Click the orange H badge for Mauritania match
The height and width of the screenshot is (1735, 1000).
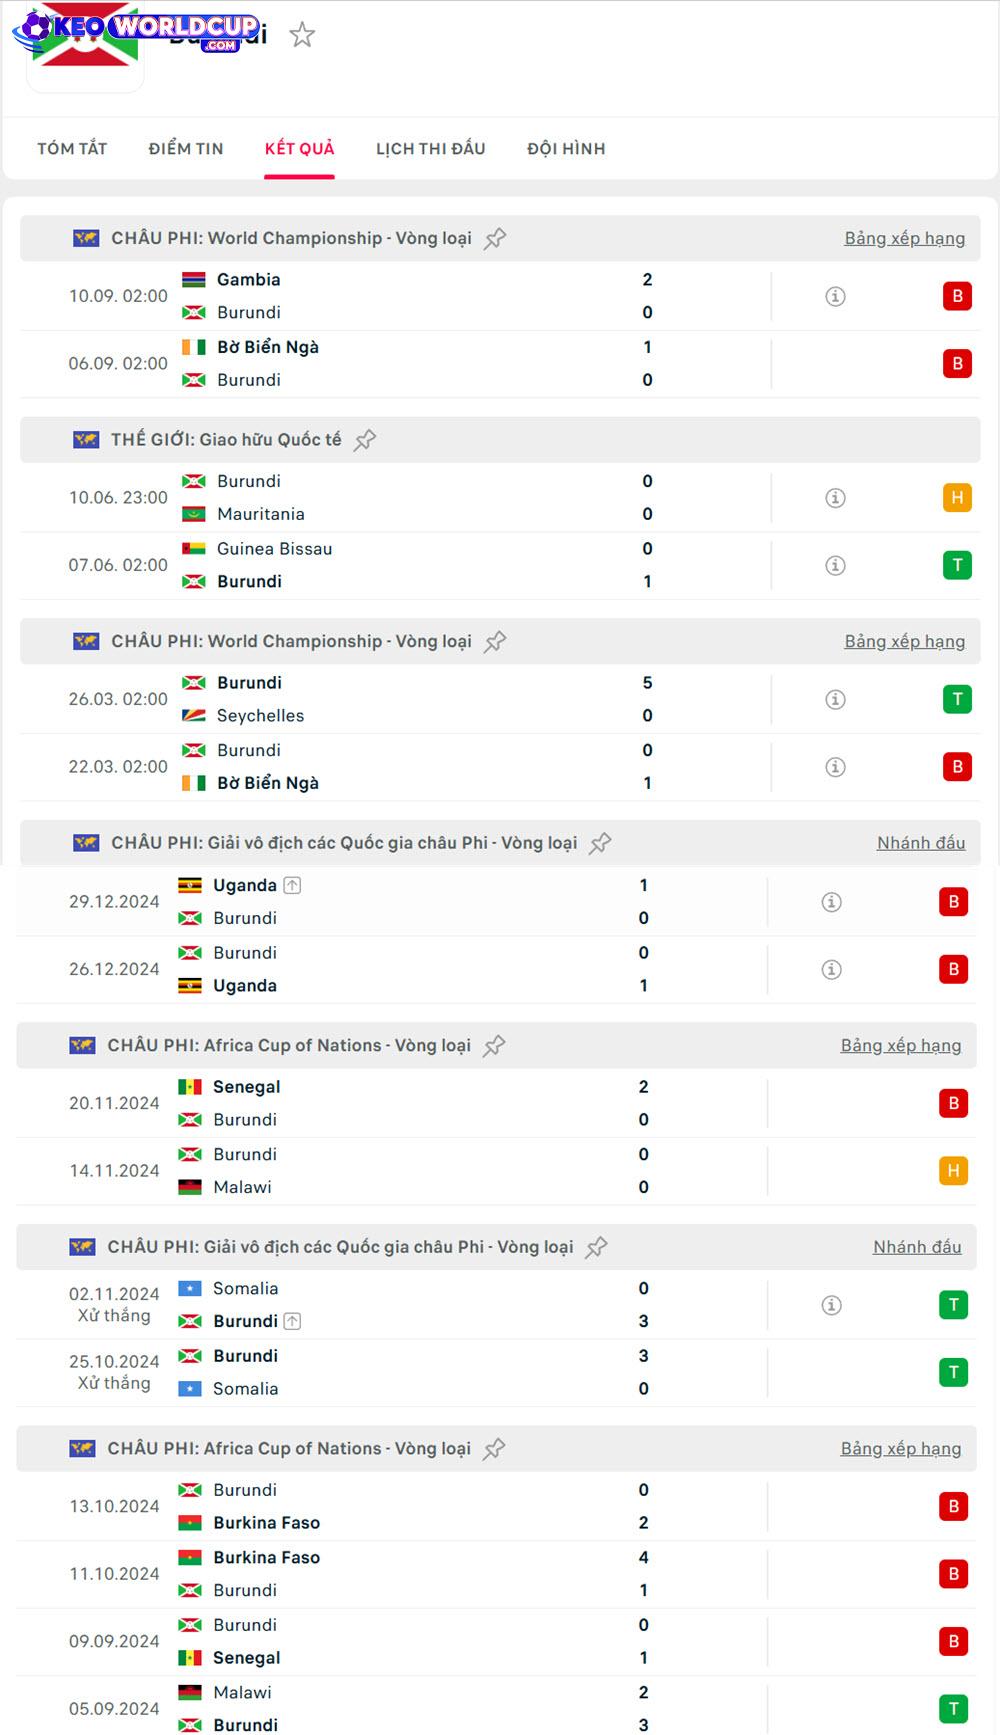957,498
